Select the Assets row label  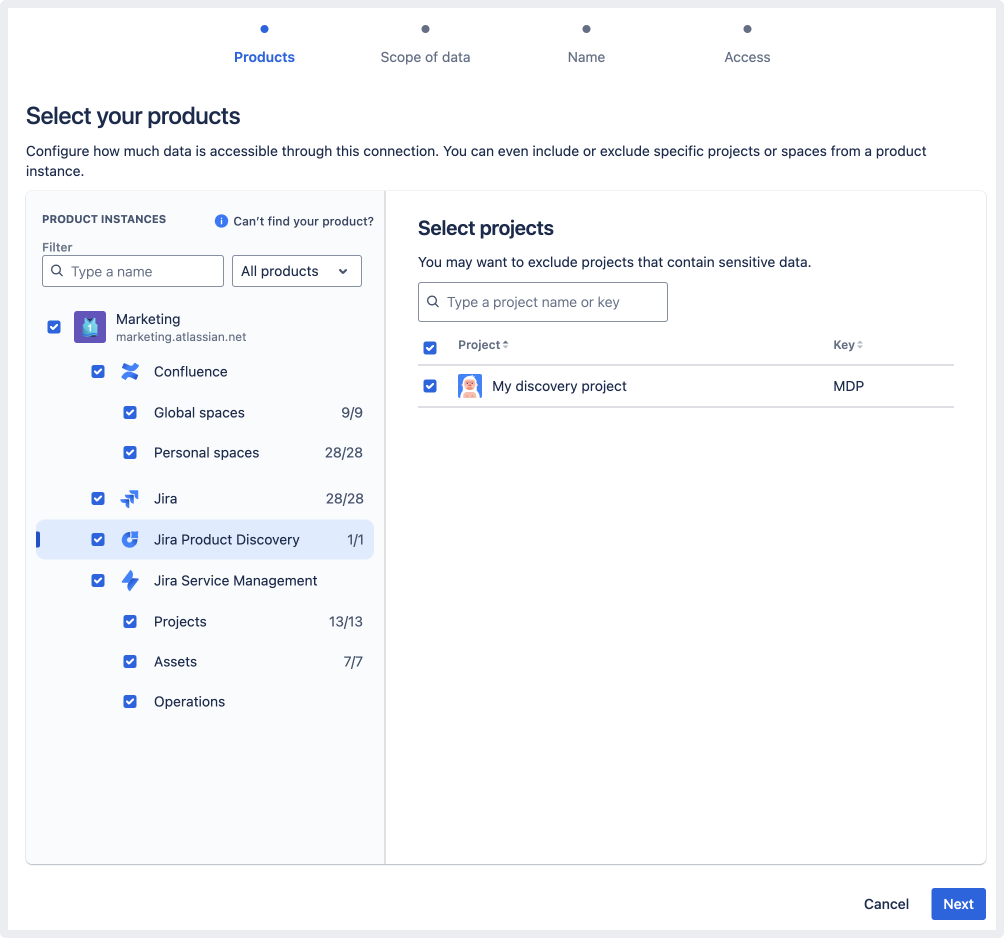(x=175, y=661)
